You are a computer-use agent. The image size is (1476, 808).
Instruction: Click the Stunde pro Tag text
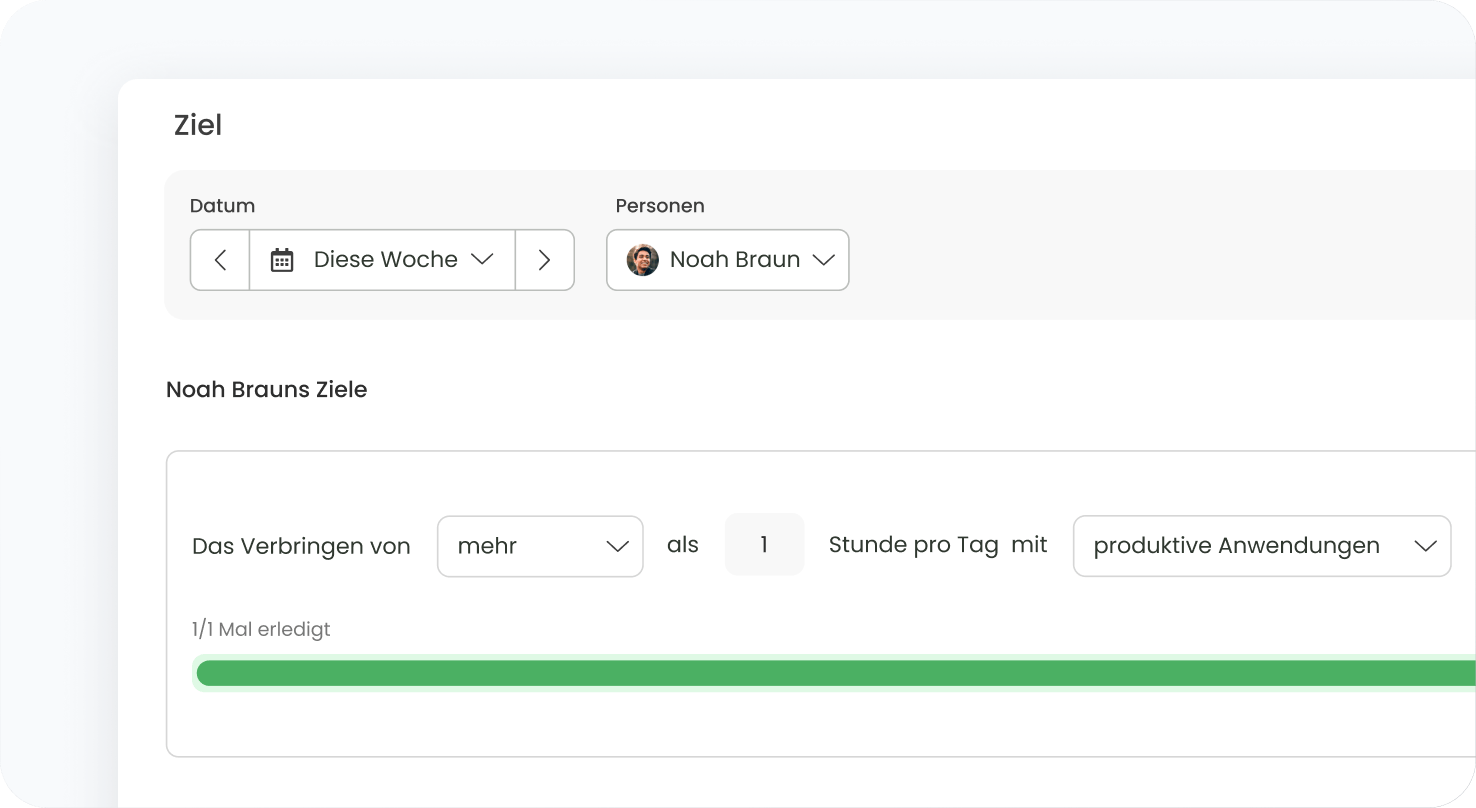tap(913, 545)
